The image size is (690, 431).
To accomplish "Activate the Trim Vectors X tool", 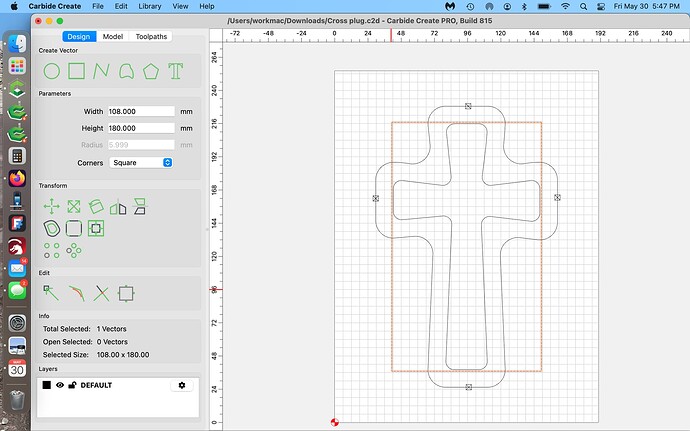I will tap(101, 293).
